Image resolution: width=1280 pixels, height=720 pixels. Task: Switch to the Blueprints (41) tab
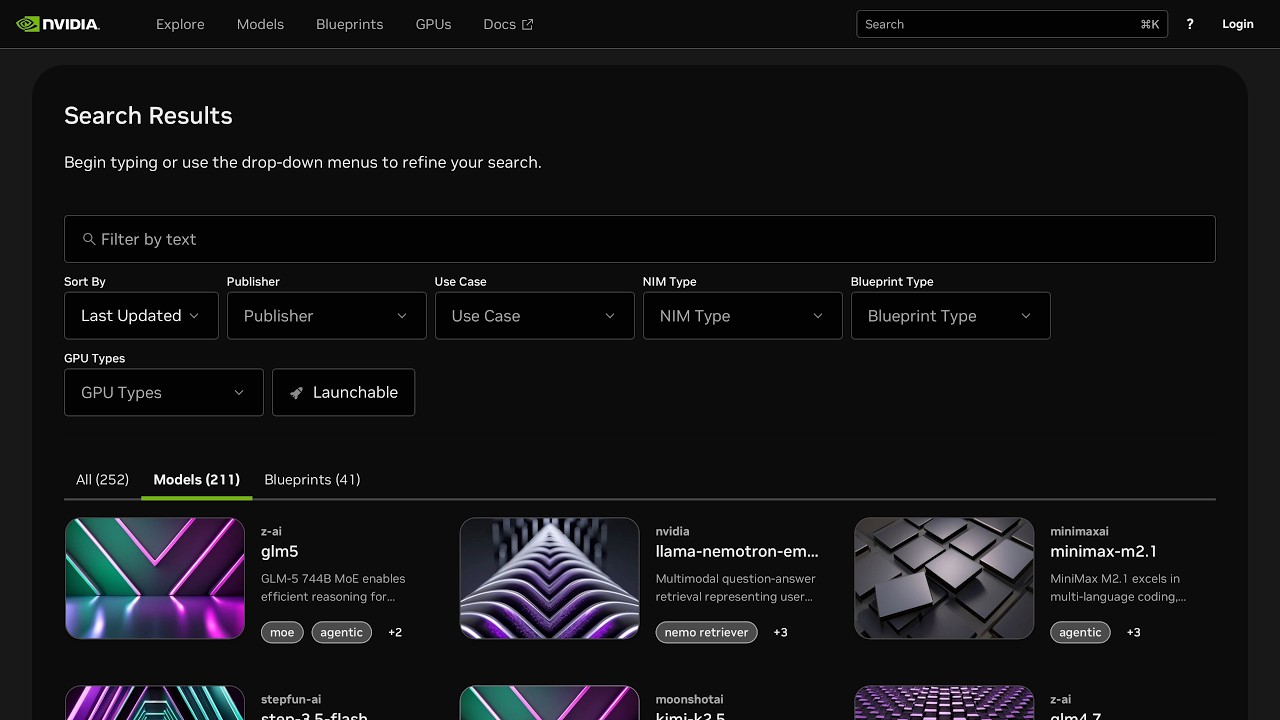point(312,480)
